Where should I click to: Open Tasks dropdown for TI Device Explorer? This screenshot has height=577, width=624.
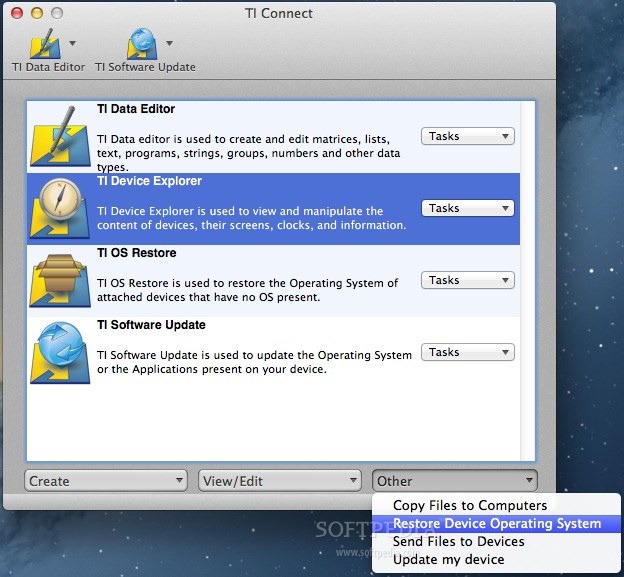(468, 208)
